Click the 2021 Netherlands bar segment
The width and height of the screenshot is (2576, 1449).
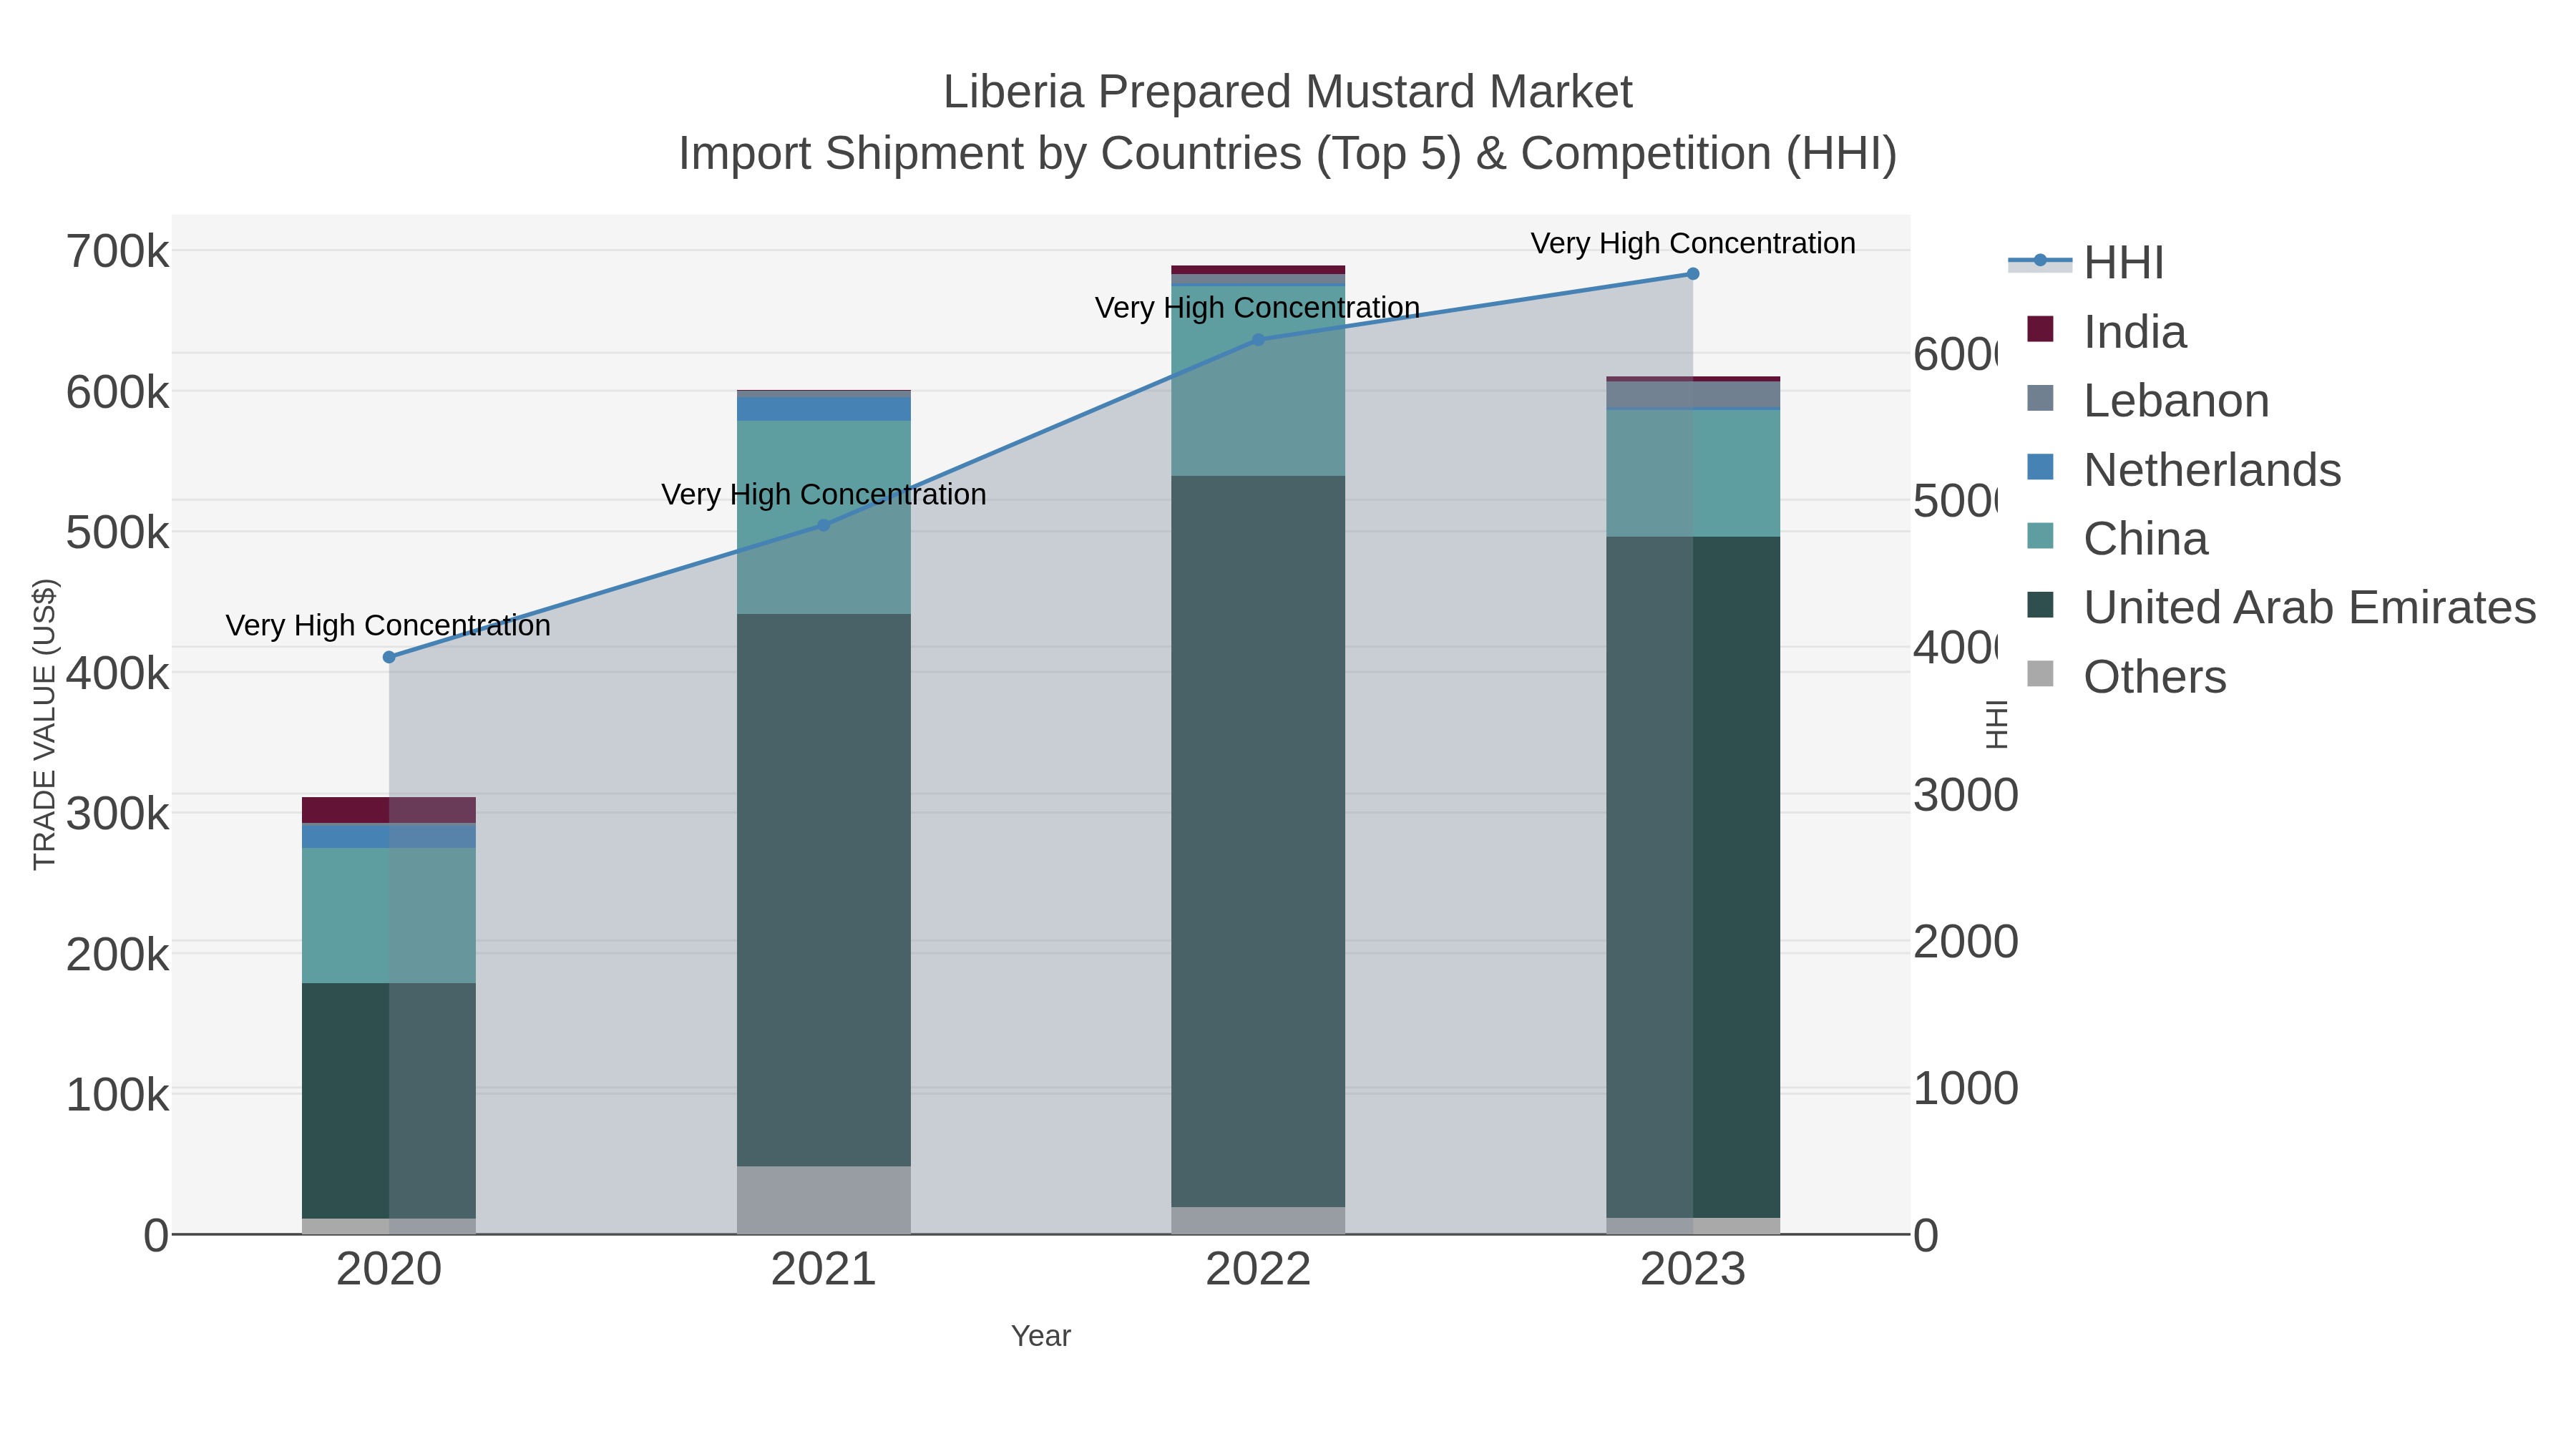tap(824, 409)
